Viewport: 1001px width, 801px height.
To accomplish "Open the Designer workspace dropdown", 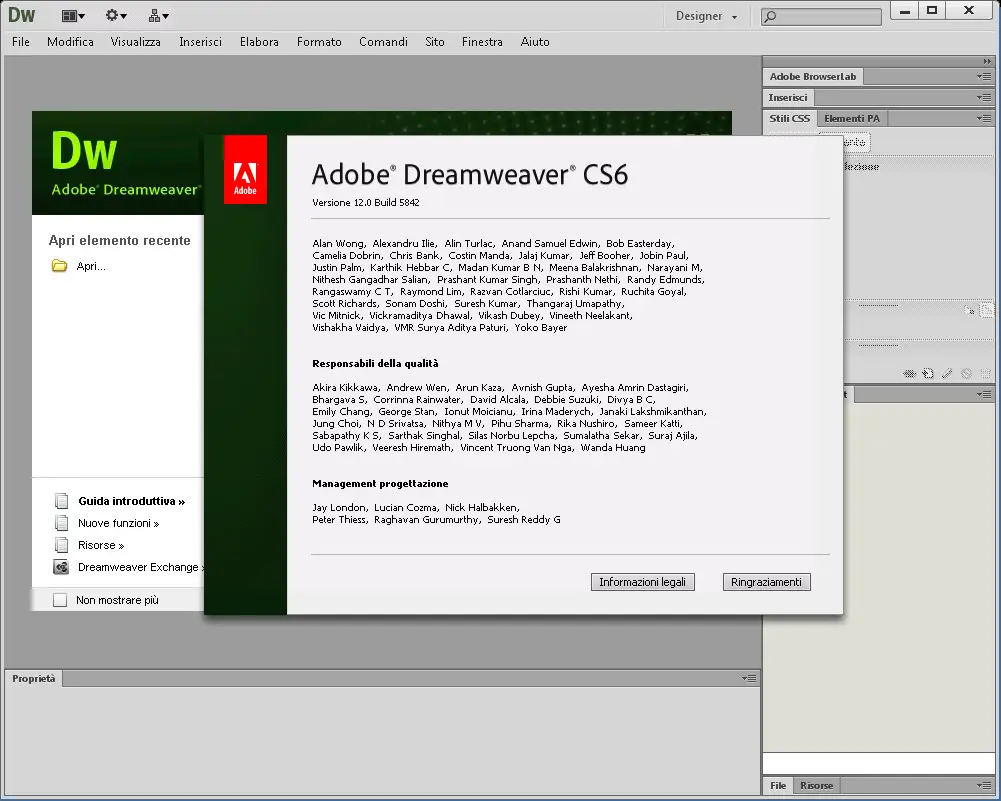I will click(707, 16).
